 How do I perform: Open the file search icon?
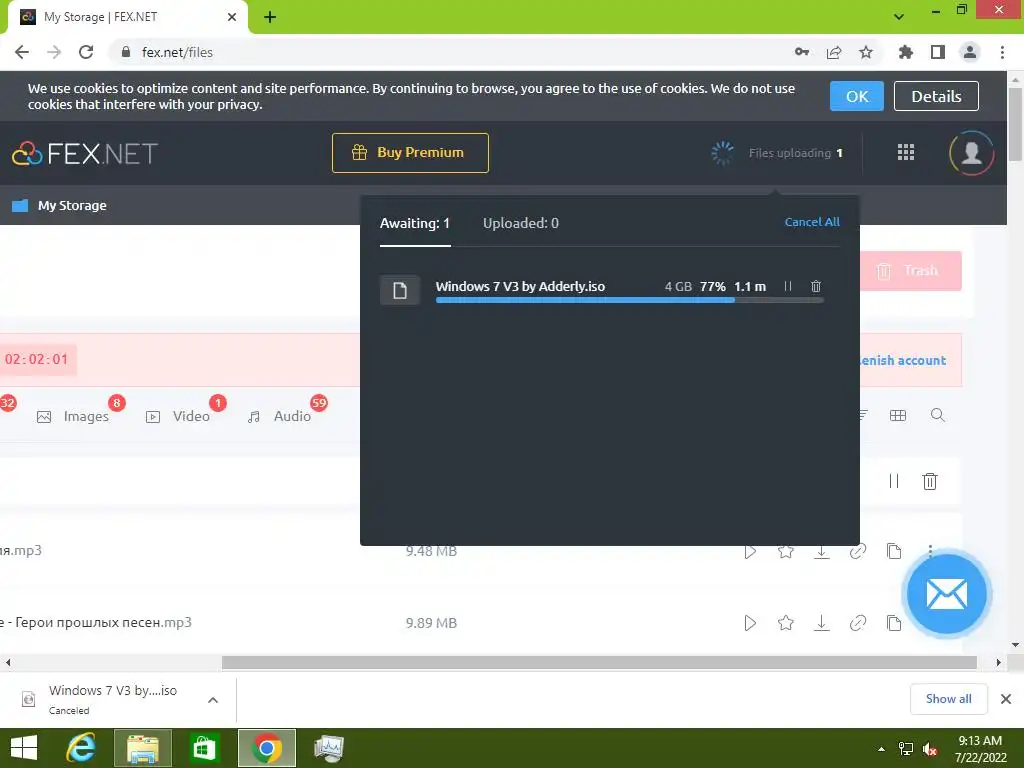[x=937, y=415]
